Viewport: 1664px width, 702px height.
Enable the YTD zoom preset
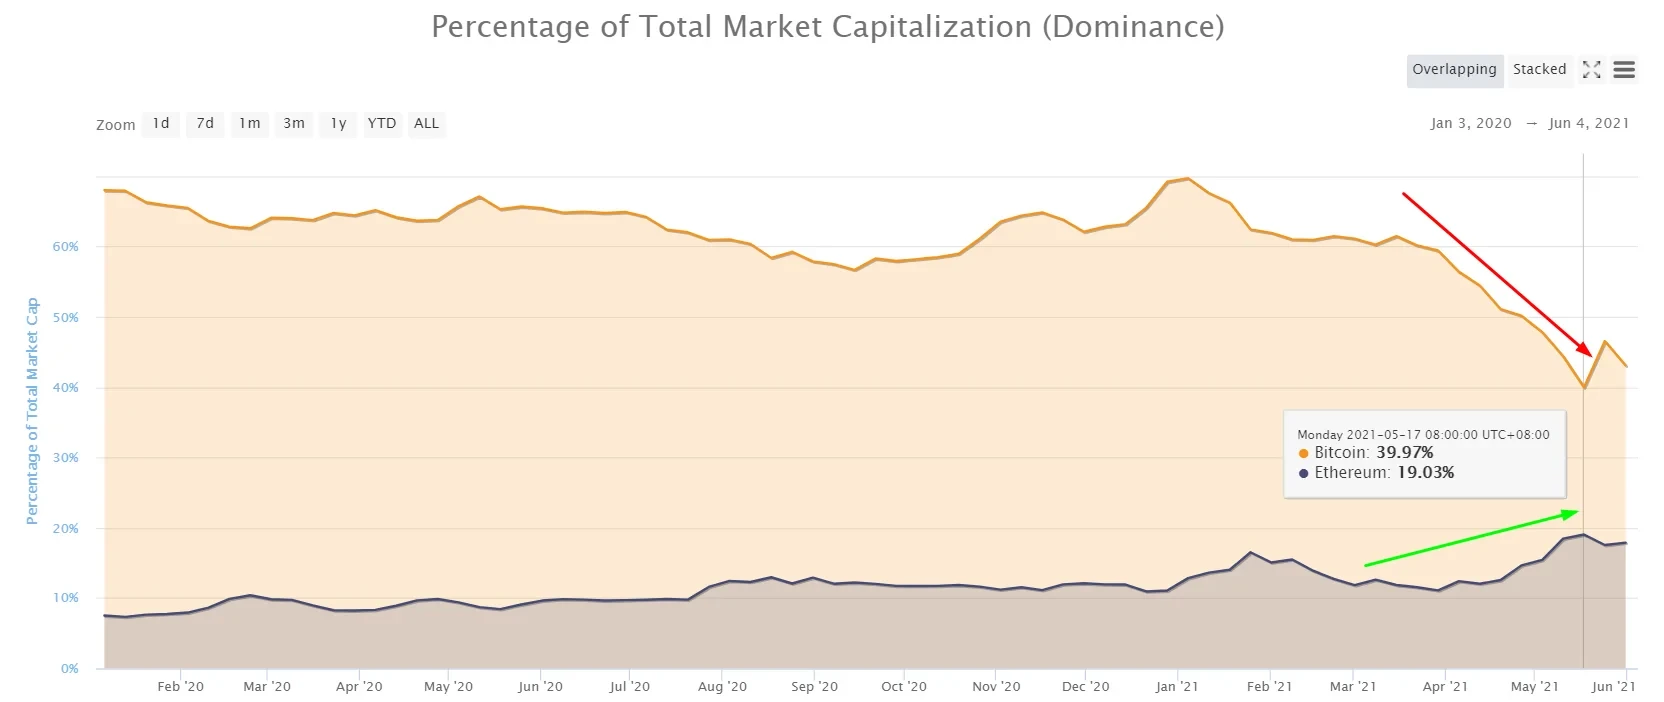click(381, 123)
